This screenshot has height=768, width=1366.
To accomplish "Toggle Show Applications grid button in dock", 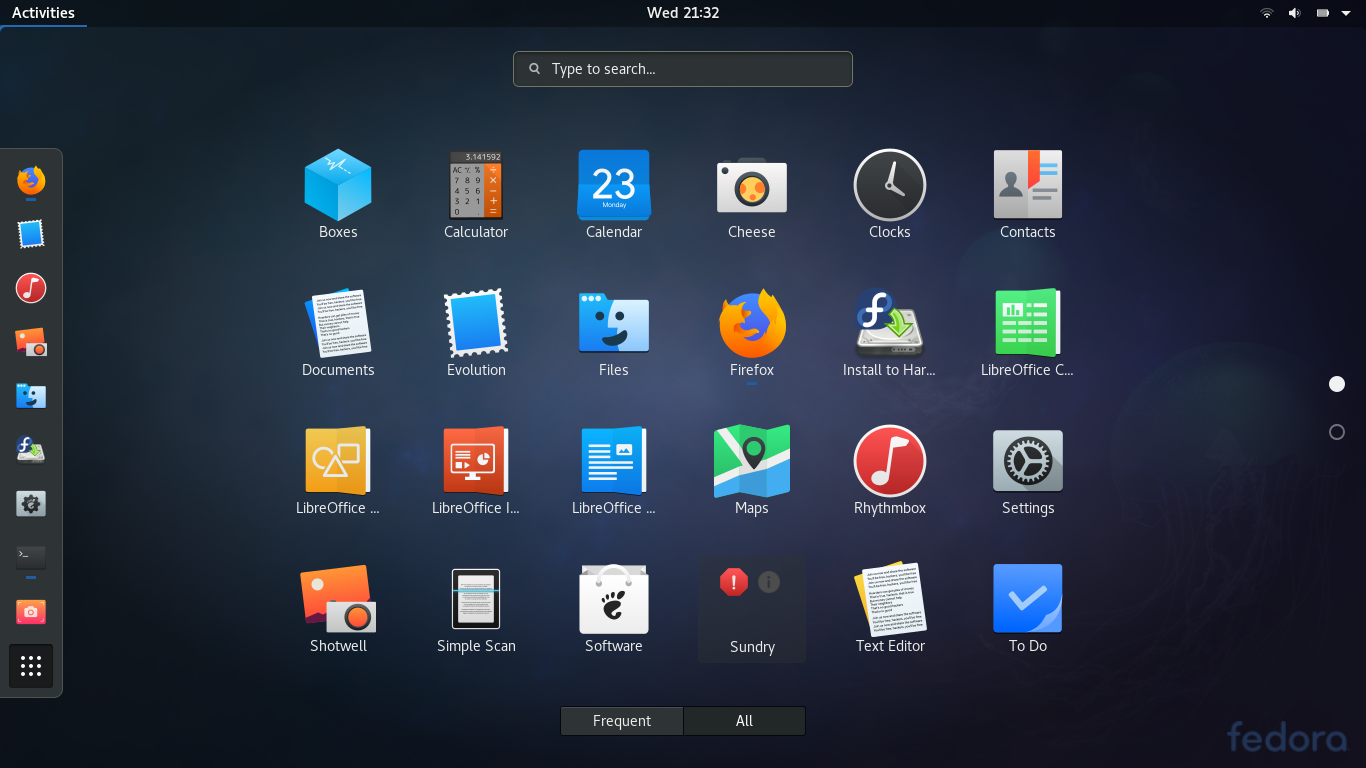I will pyautogui.click(x=31, y=666).
